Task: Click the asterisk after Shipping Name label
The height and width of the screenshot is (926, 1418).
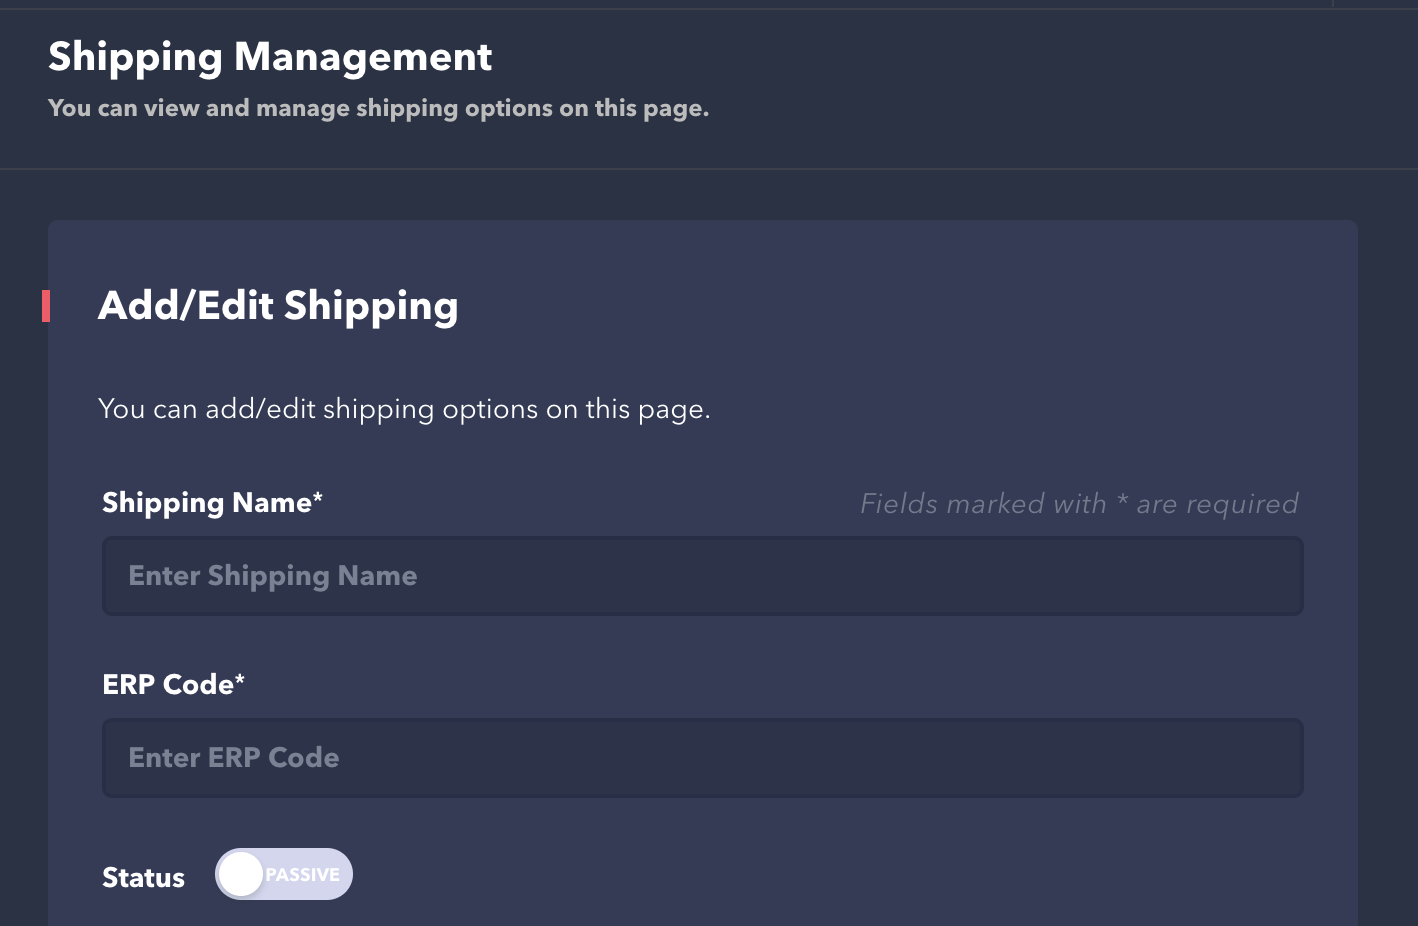Action: 318,497
